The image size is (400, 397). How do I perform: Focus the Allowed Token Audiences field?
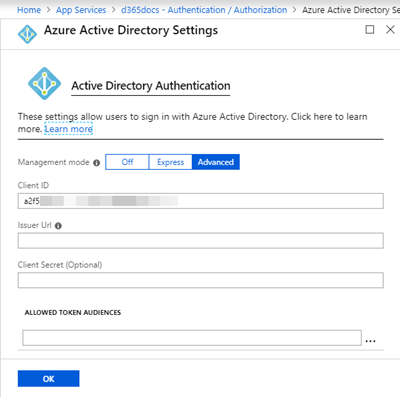coord(192,338)
